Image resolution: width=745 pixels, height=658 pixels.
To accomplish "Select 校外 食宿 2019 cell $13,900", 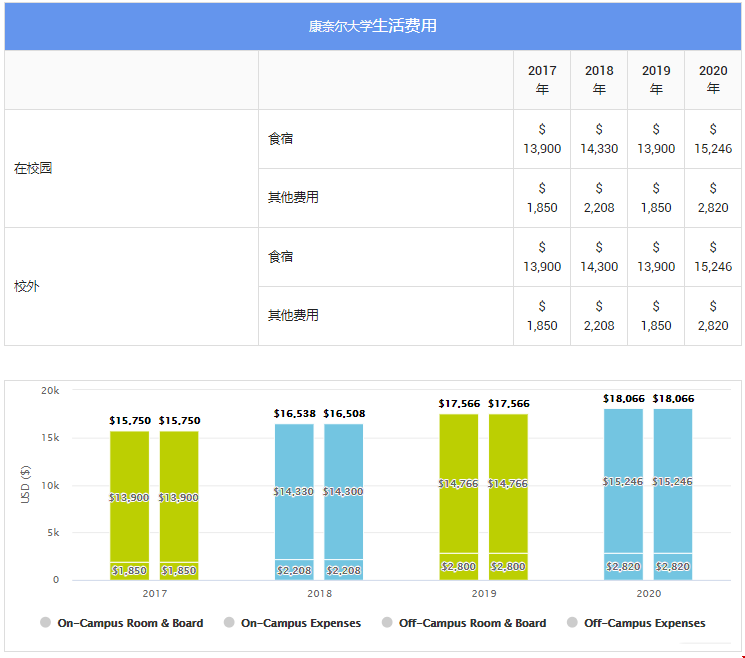I will click(x=656, y=257).
